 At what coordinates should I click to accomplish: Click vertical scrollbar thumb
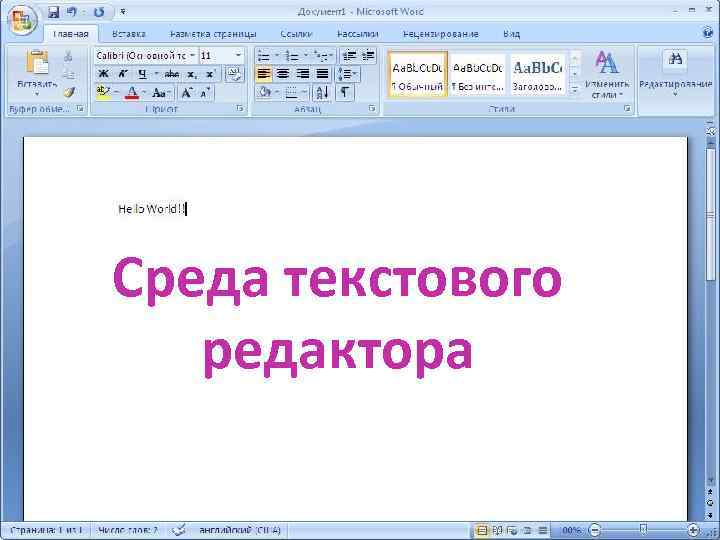[x=710, y=214]
